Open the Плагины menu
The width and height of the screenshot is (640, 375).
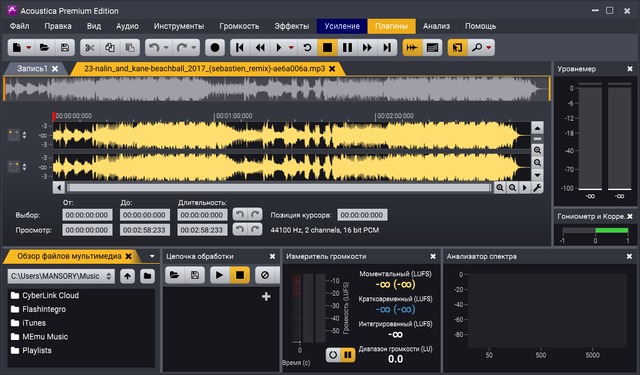pyautogui.click(x=391, y=26)
